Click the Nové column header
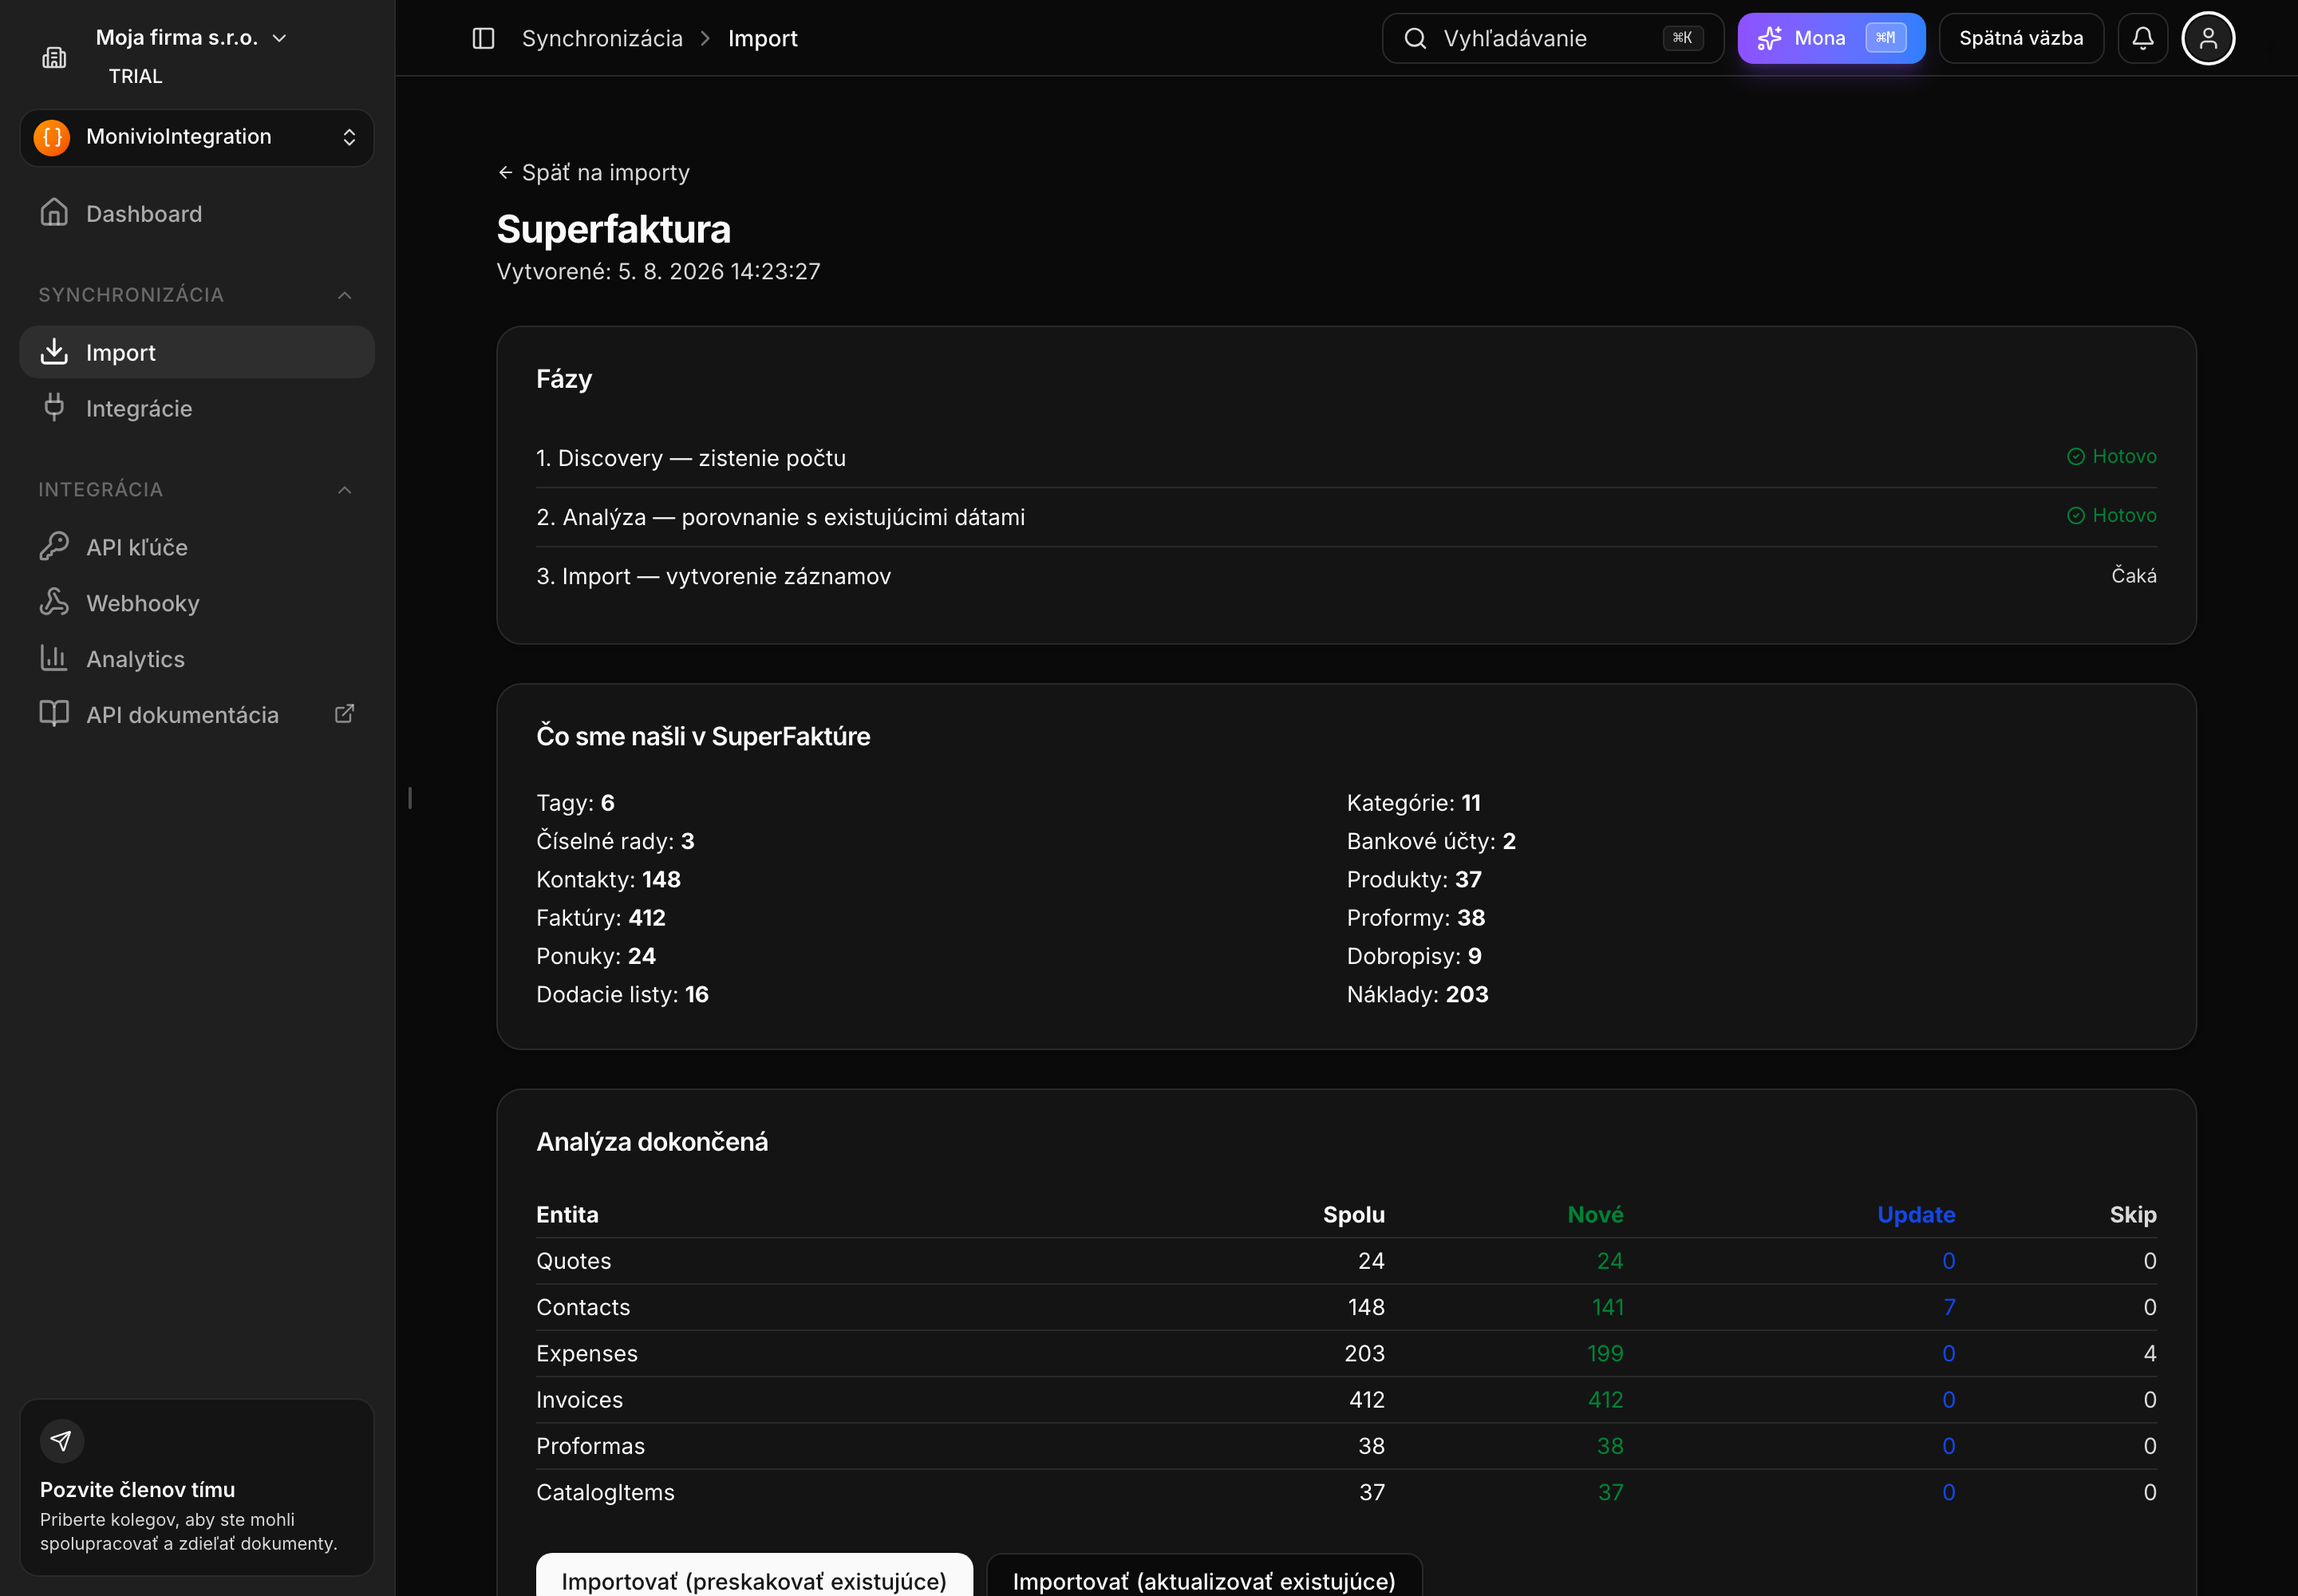This screenshot has height=1596, width=2298. click(x=1595, y=1214)
